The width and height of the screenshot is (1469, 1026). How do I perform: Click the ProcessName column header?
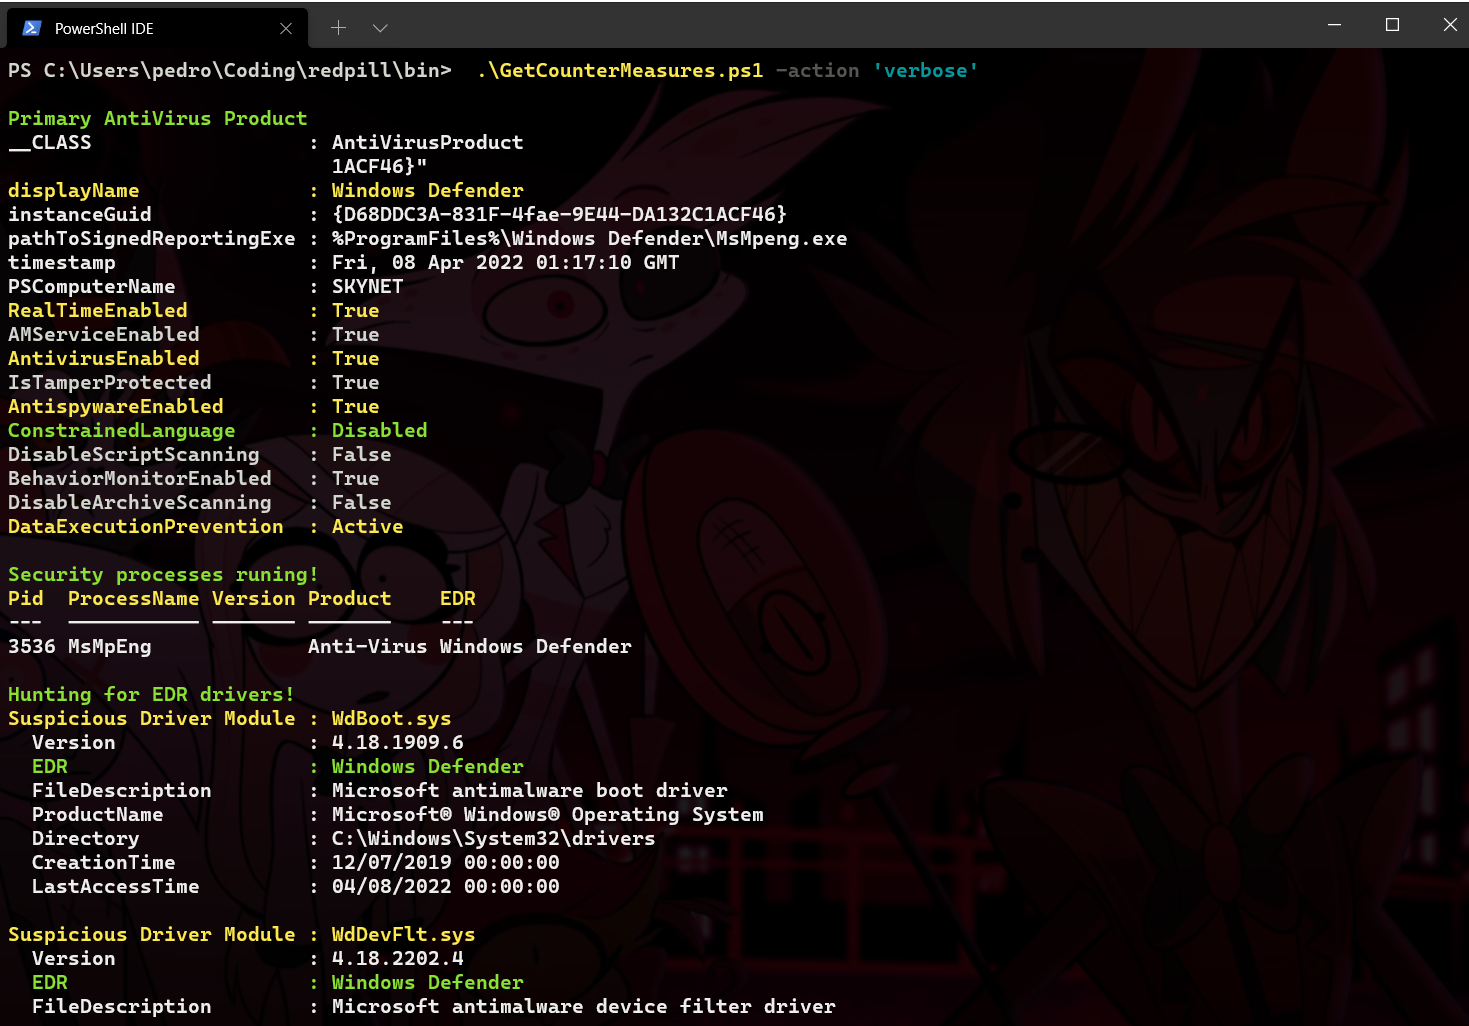click(x=133, y=599)
